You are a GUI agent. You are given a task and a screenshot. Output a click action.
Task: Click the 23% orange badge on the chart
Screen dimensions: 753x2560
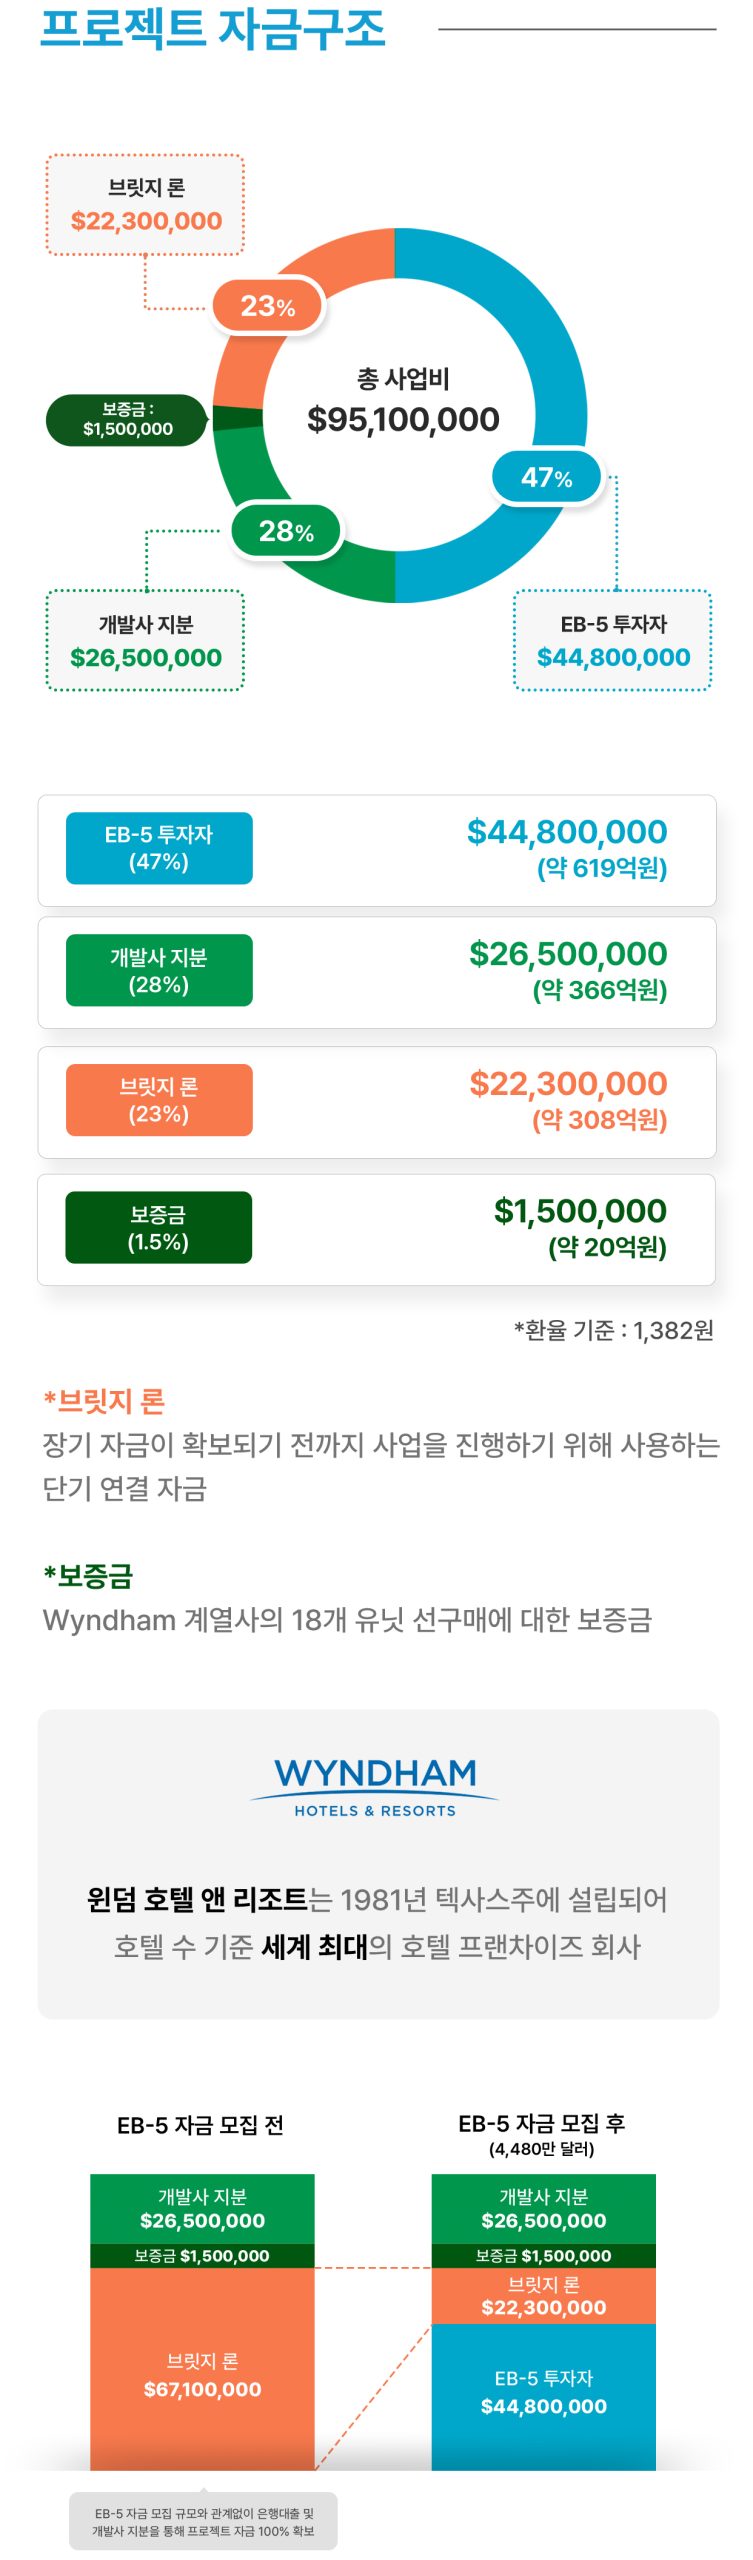point(268,306)
